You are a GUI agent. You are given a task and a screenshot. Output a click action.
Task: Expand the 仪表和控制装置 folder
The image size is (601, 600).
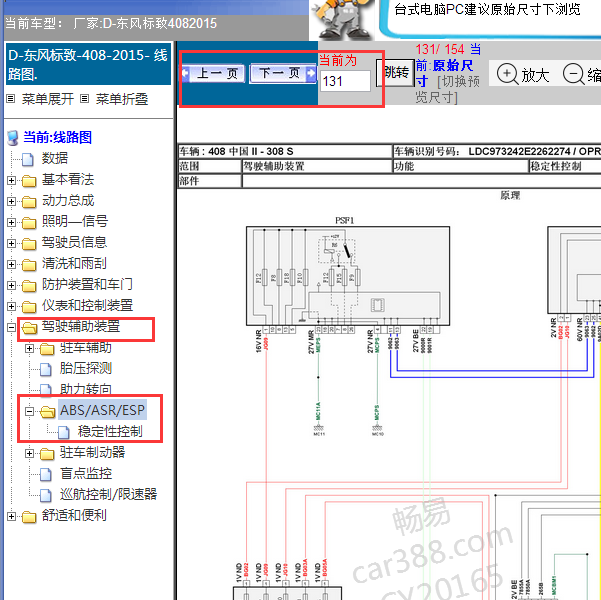[11, 306]
